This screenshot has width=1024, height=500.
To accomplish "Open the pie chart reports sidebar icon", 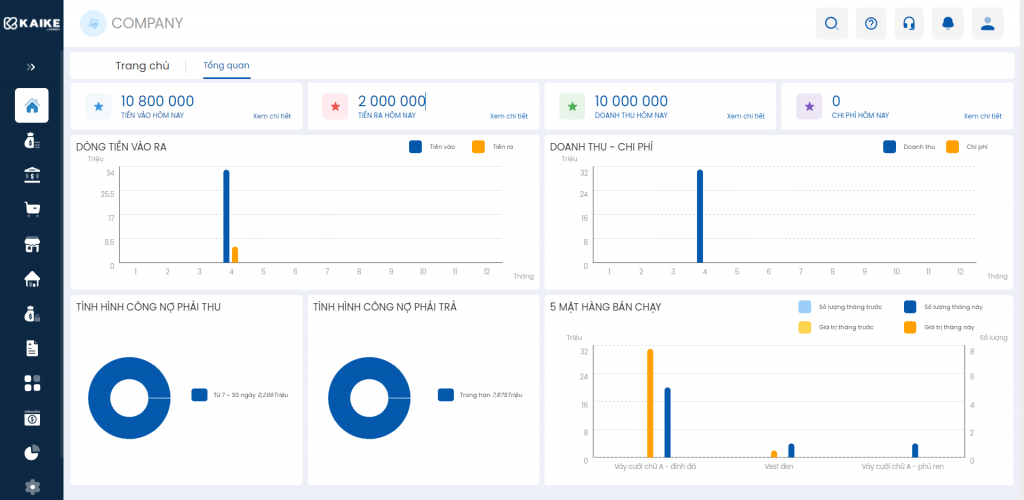I will coord(31,453).
